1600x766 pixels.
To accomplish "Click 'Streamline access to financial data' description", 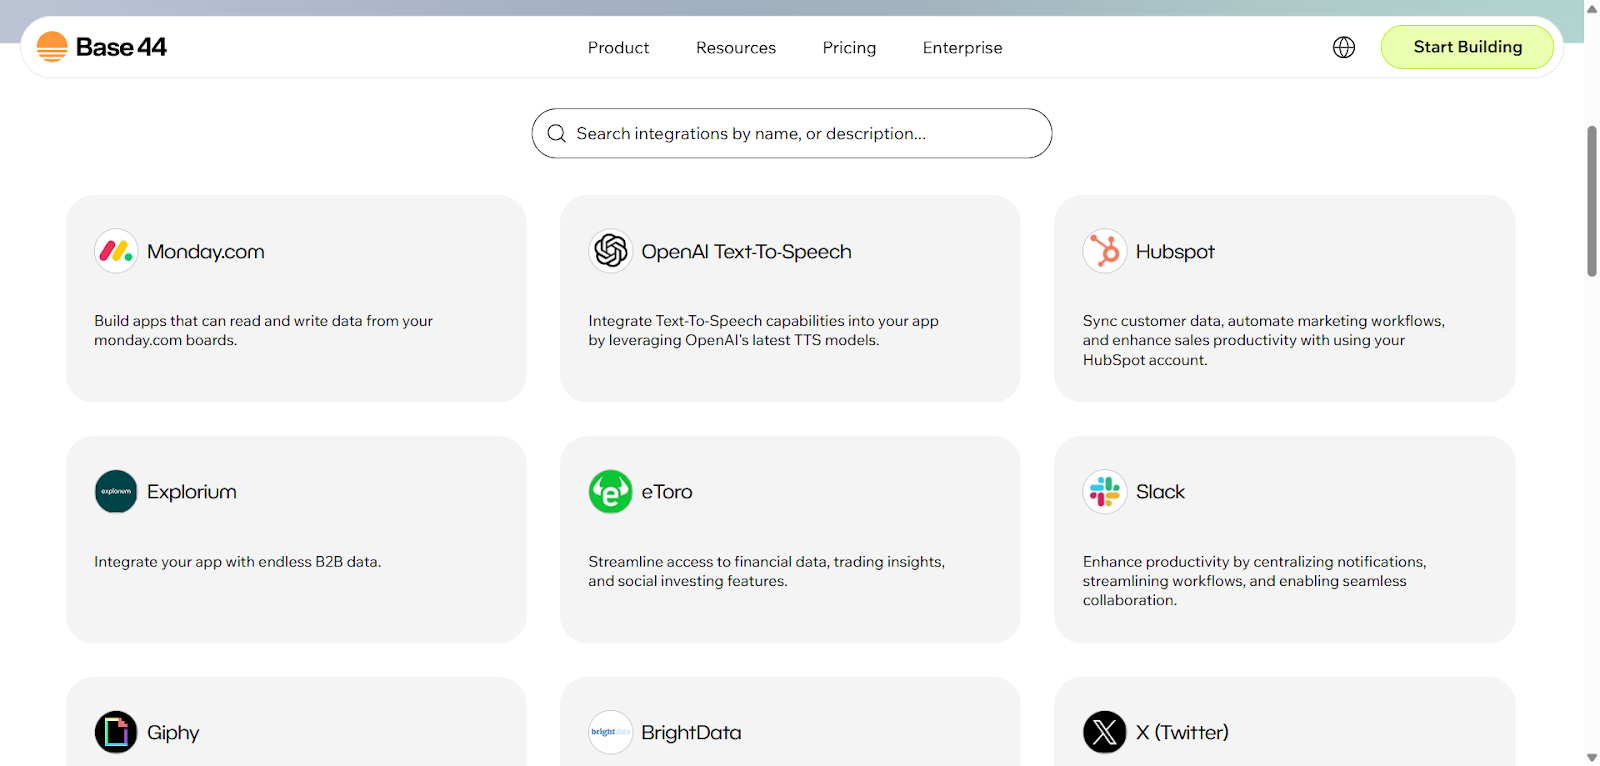I will (766, 571).
